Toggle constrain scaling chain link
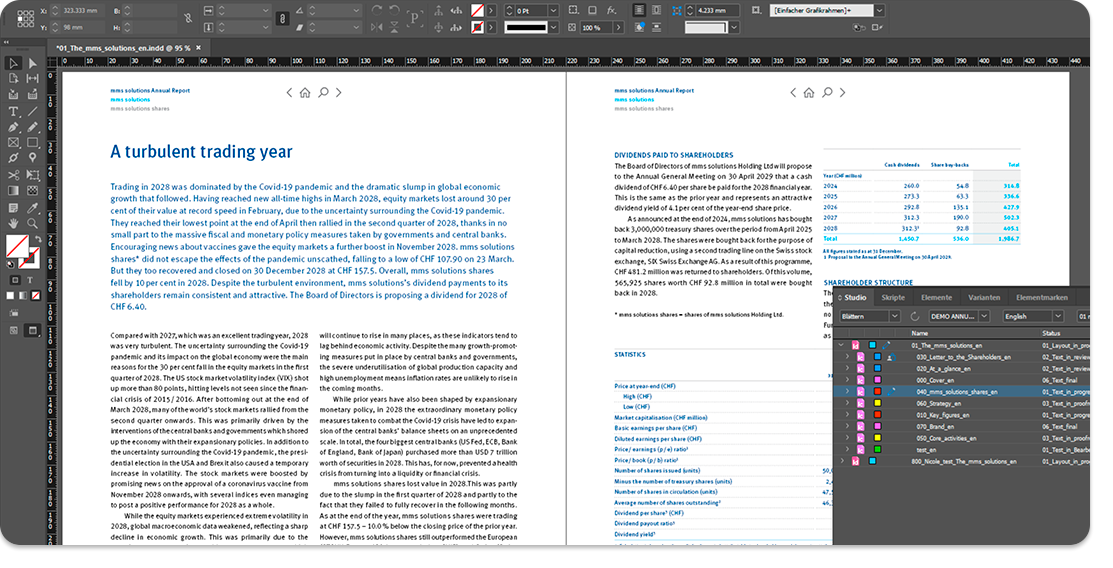Image resolution: width=1113 pixels, height=568 pixels. coord(282,18)
